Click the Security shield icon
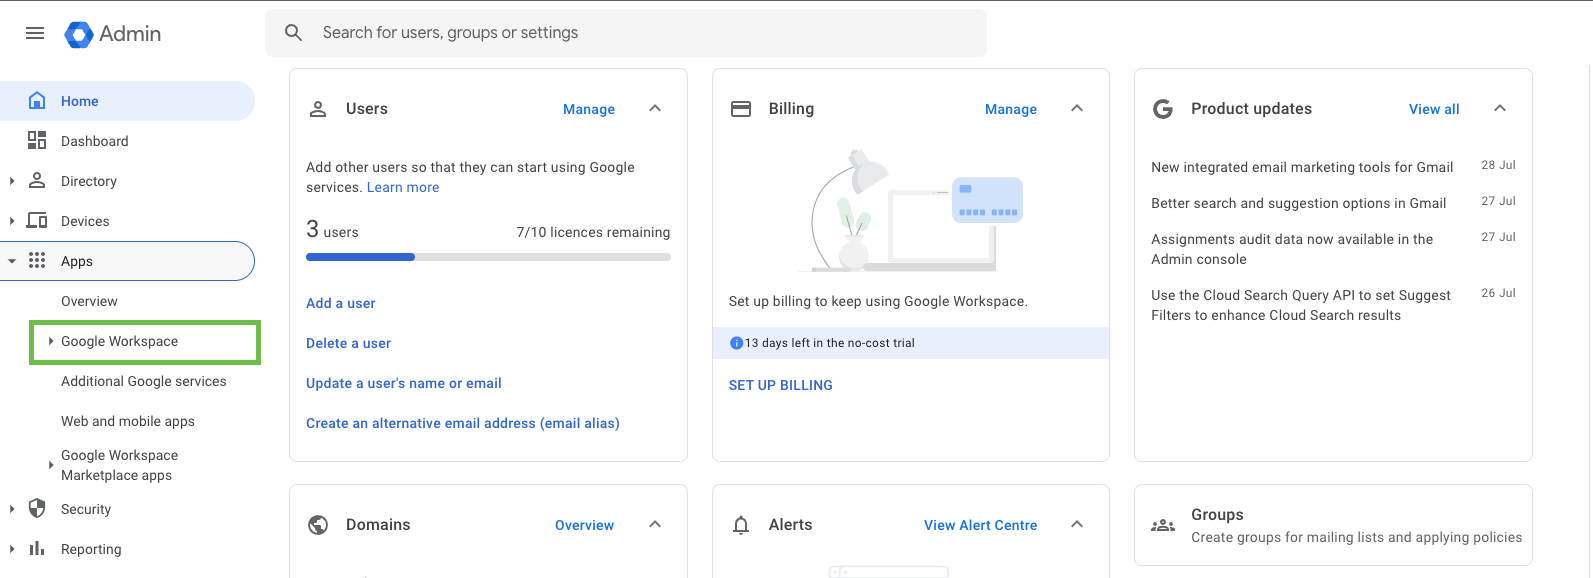 click(37, 509)
